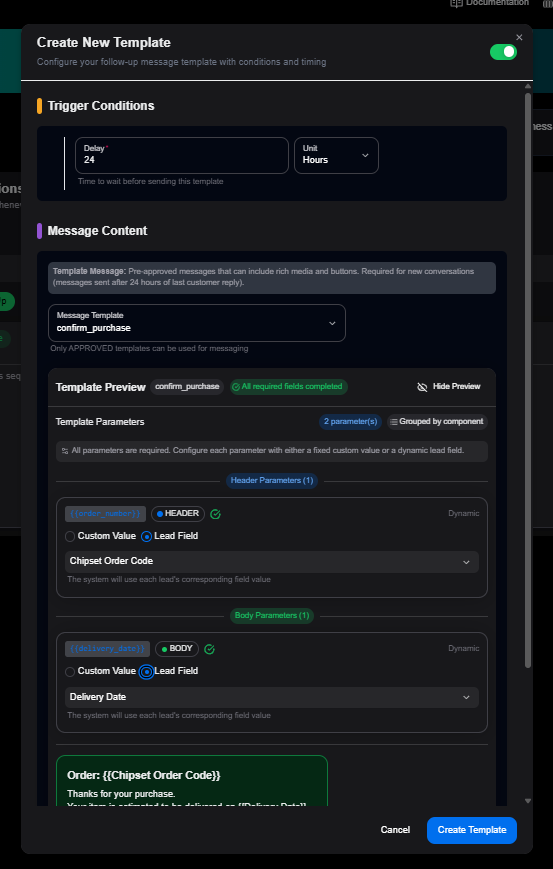Click the dialog's vertical scrollbar thumb
This screenshot has height=869, width=553.
click(x=528, y=380)
